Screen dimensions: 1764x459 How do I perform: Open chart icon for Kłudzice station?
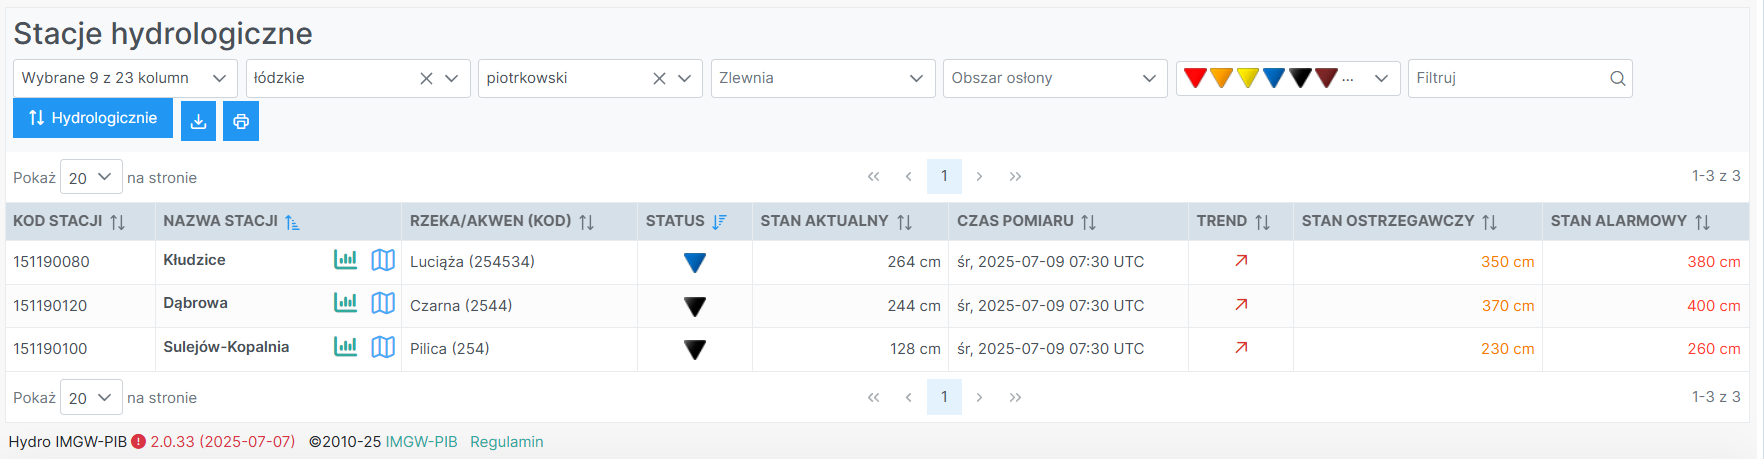345,260
